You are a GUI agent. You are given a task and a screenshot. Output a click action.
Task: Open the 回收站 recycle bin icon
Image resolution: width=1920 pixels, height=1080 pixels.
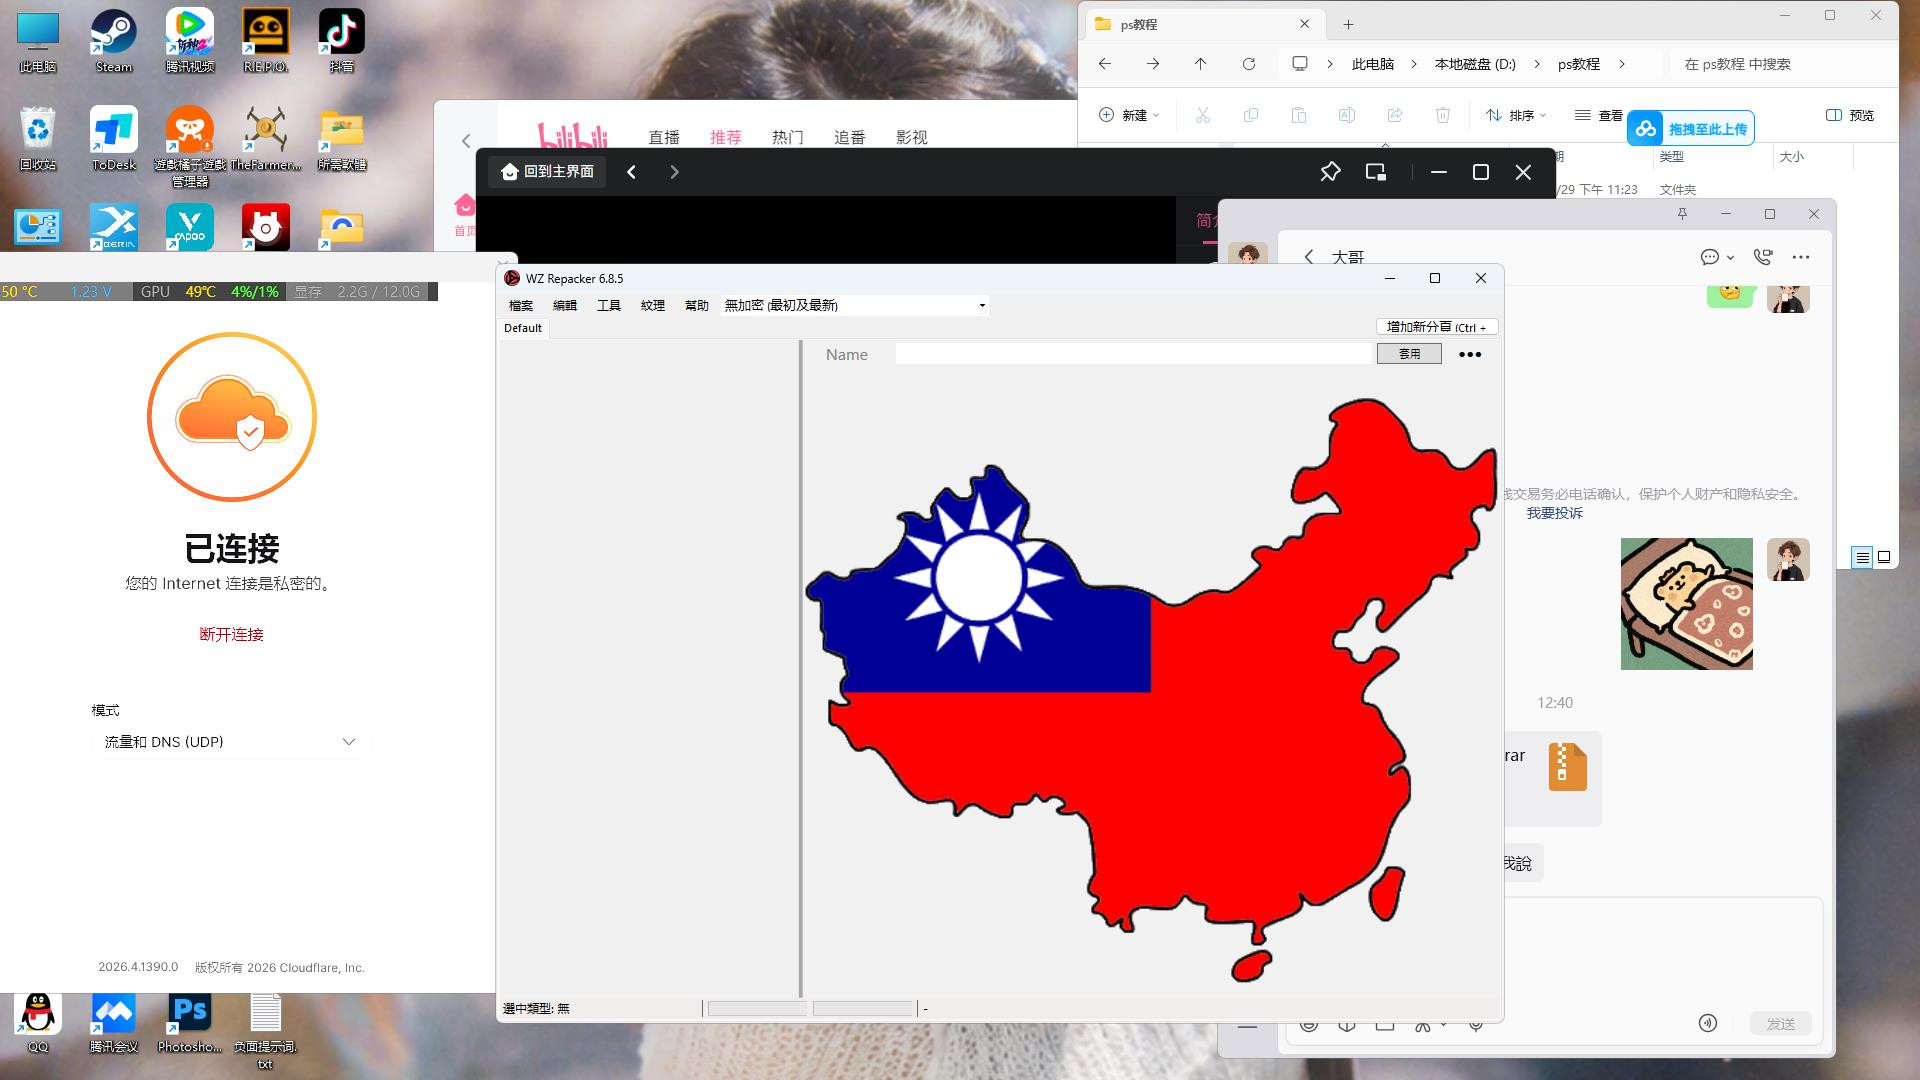click(x=38, y=138)
